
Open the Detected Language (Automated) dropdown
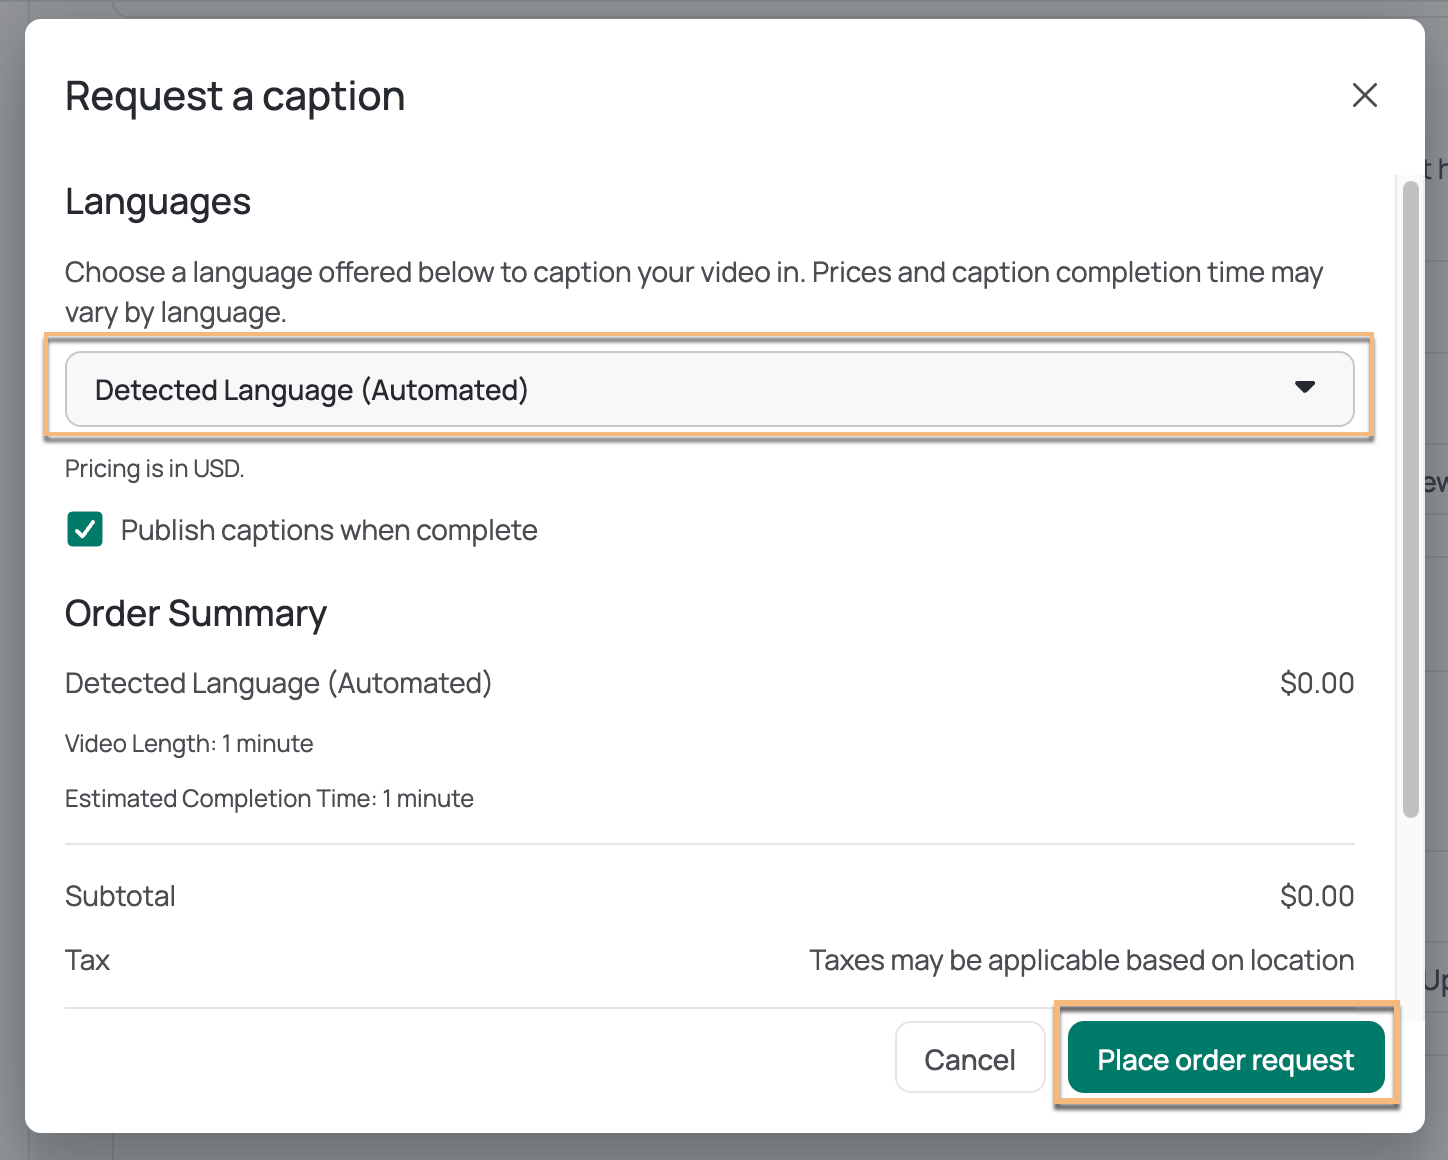710,389
